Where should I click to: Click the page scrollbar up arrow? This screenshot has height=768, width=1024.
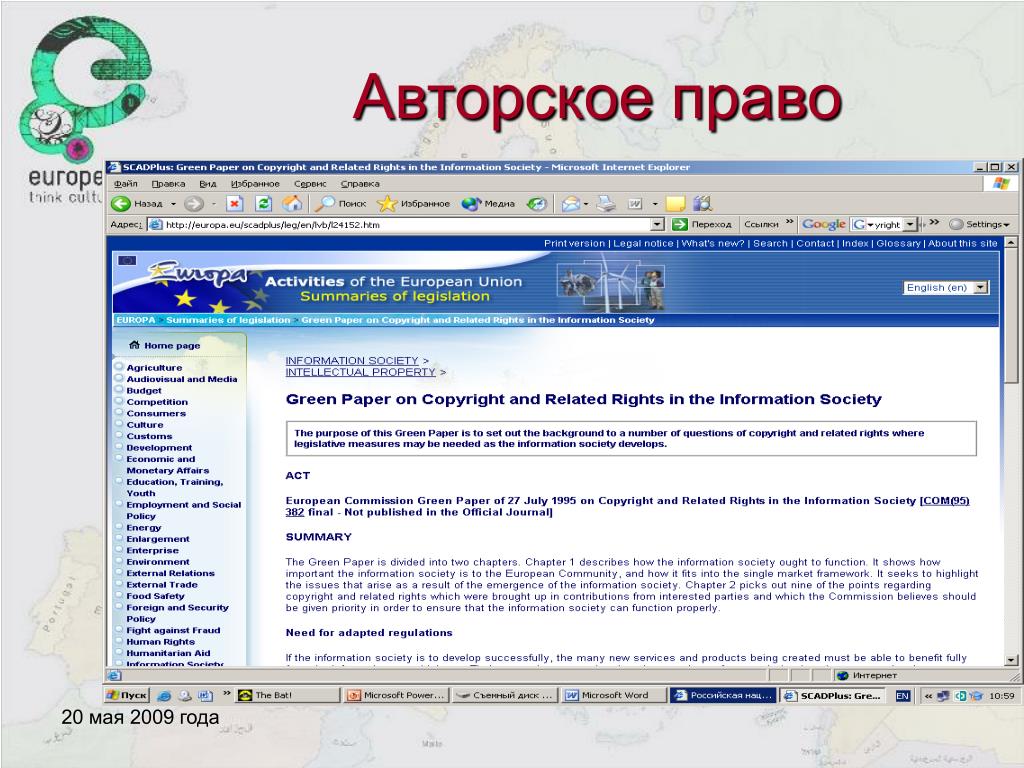click(x=1011, y=243)
